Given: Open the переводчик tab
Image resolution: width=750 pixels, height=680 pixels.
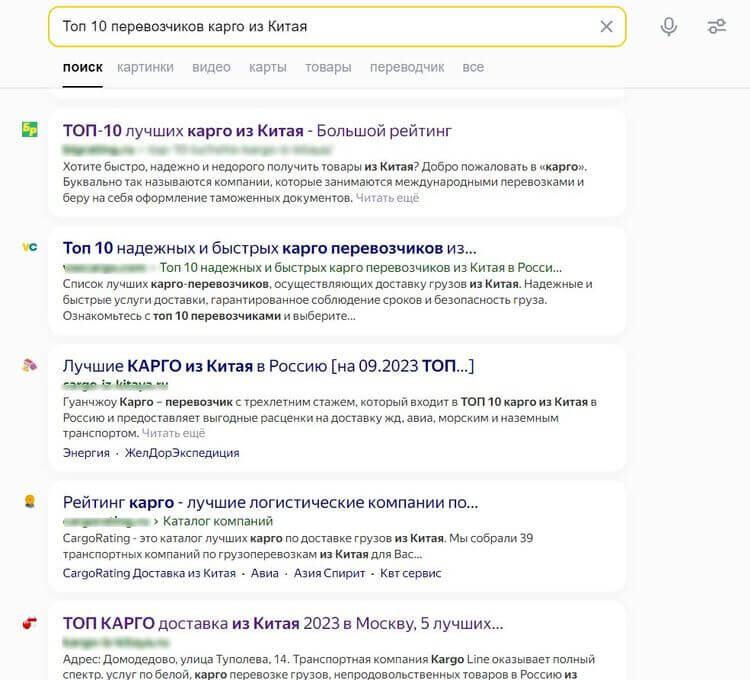Looking at the screenshot, I should point(407,67).
